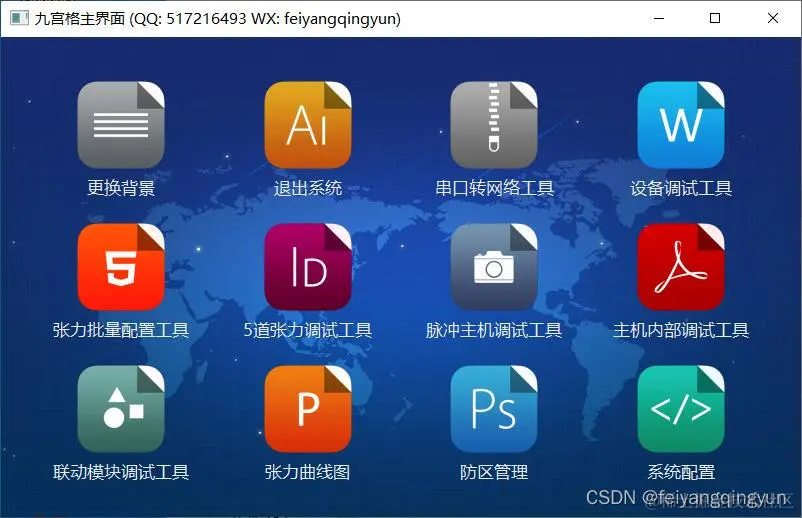Open the Ps 防区管理 icon
The image size is (802, 518).
(x=494, y=409)
